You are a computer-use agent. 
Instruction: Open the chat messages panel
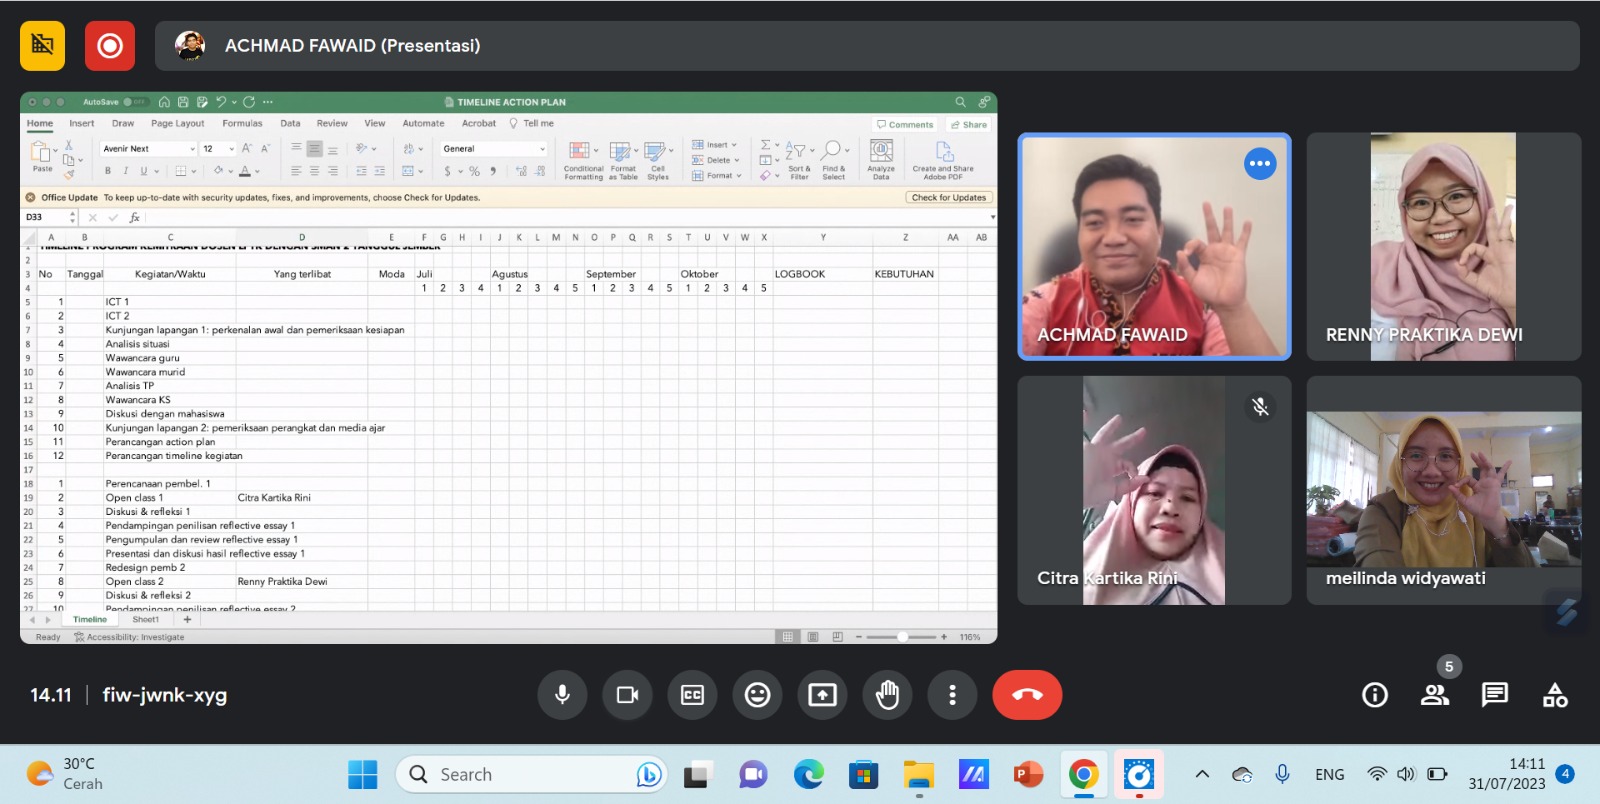point(1495,695)
